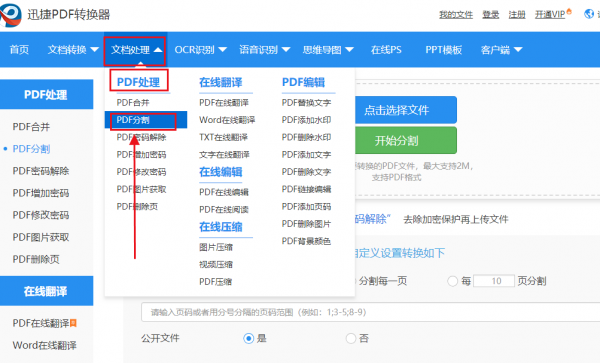
Task: Click the globe icon at top right
Action: pyautogui.click(x=589, y=14)
